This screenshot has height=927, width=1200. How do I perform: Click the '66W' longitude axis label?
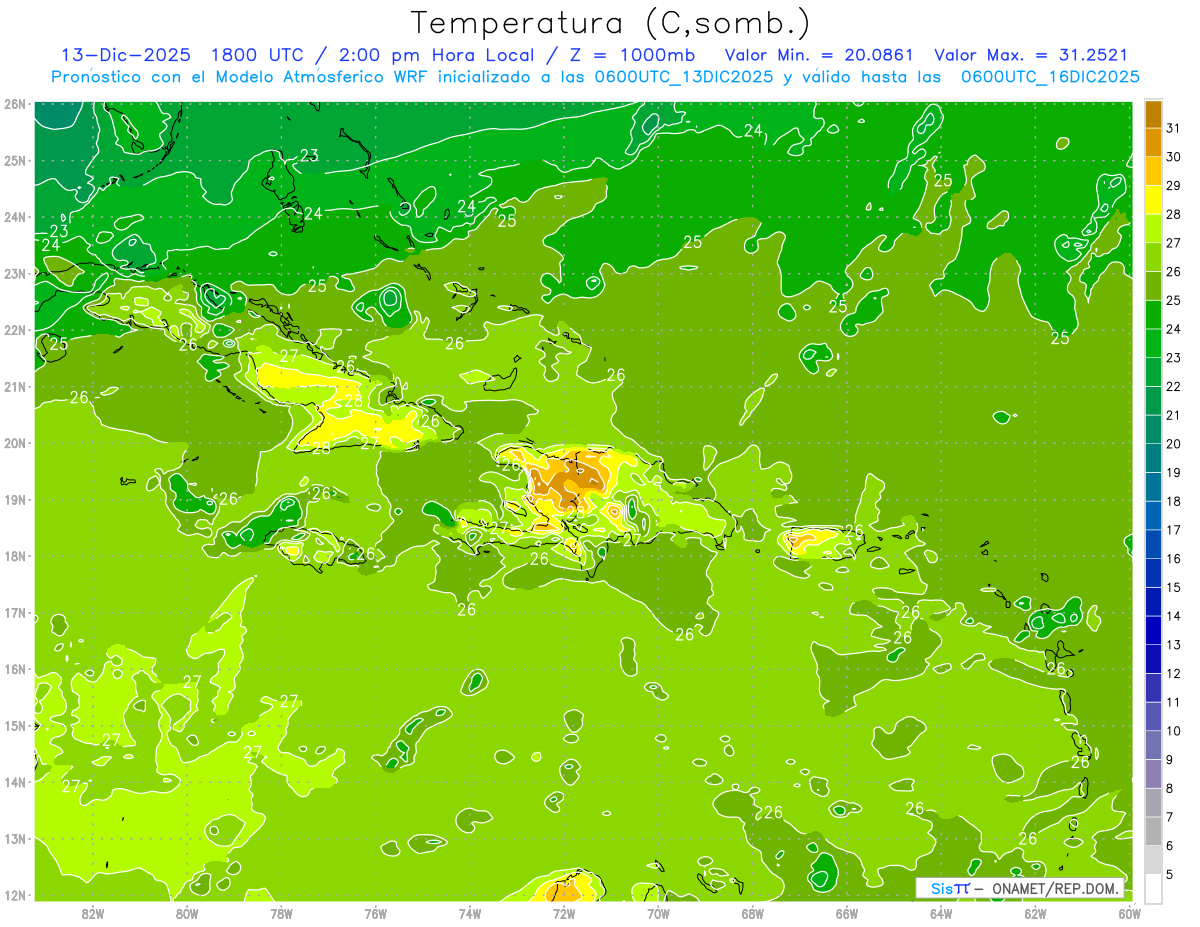[846, 913]
